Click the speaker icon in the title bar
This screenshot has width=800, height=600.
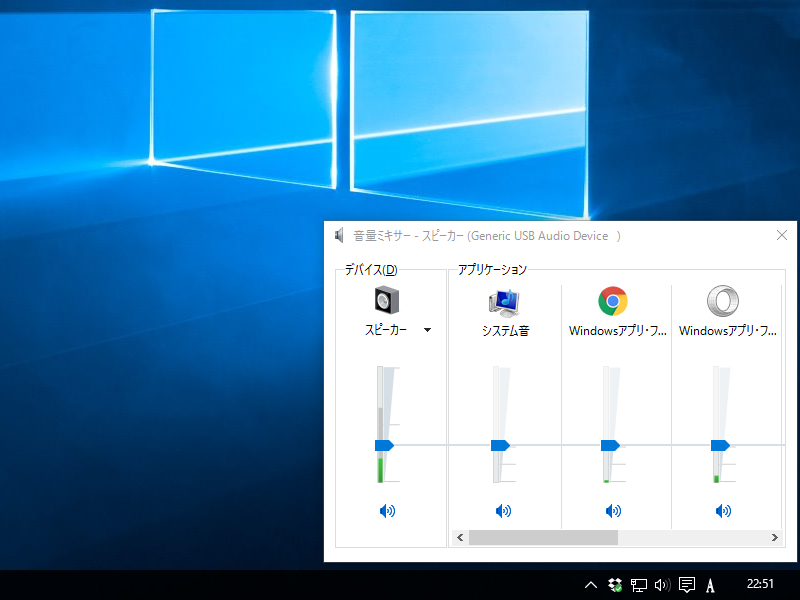pyautogui.click(x=338, y=235)
